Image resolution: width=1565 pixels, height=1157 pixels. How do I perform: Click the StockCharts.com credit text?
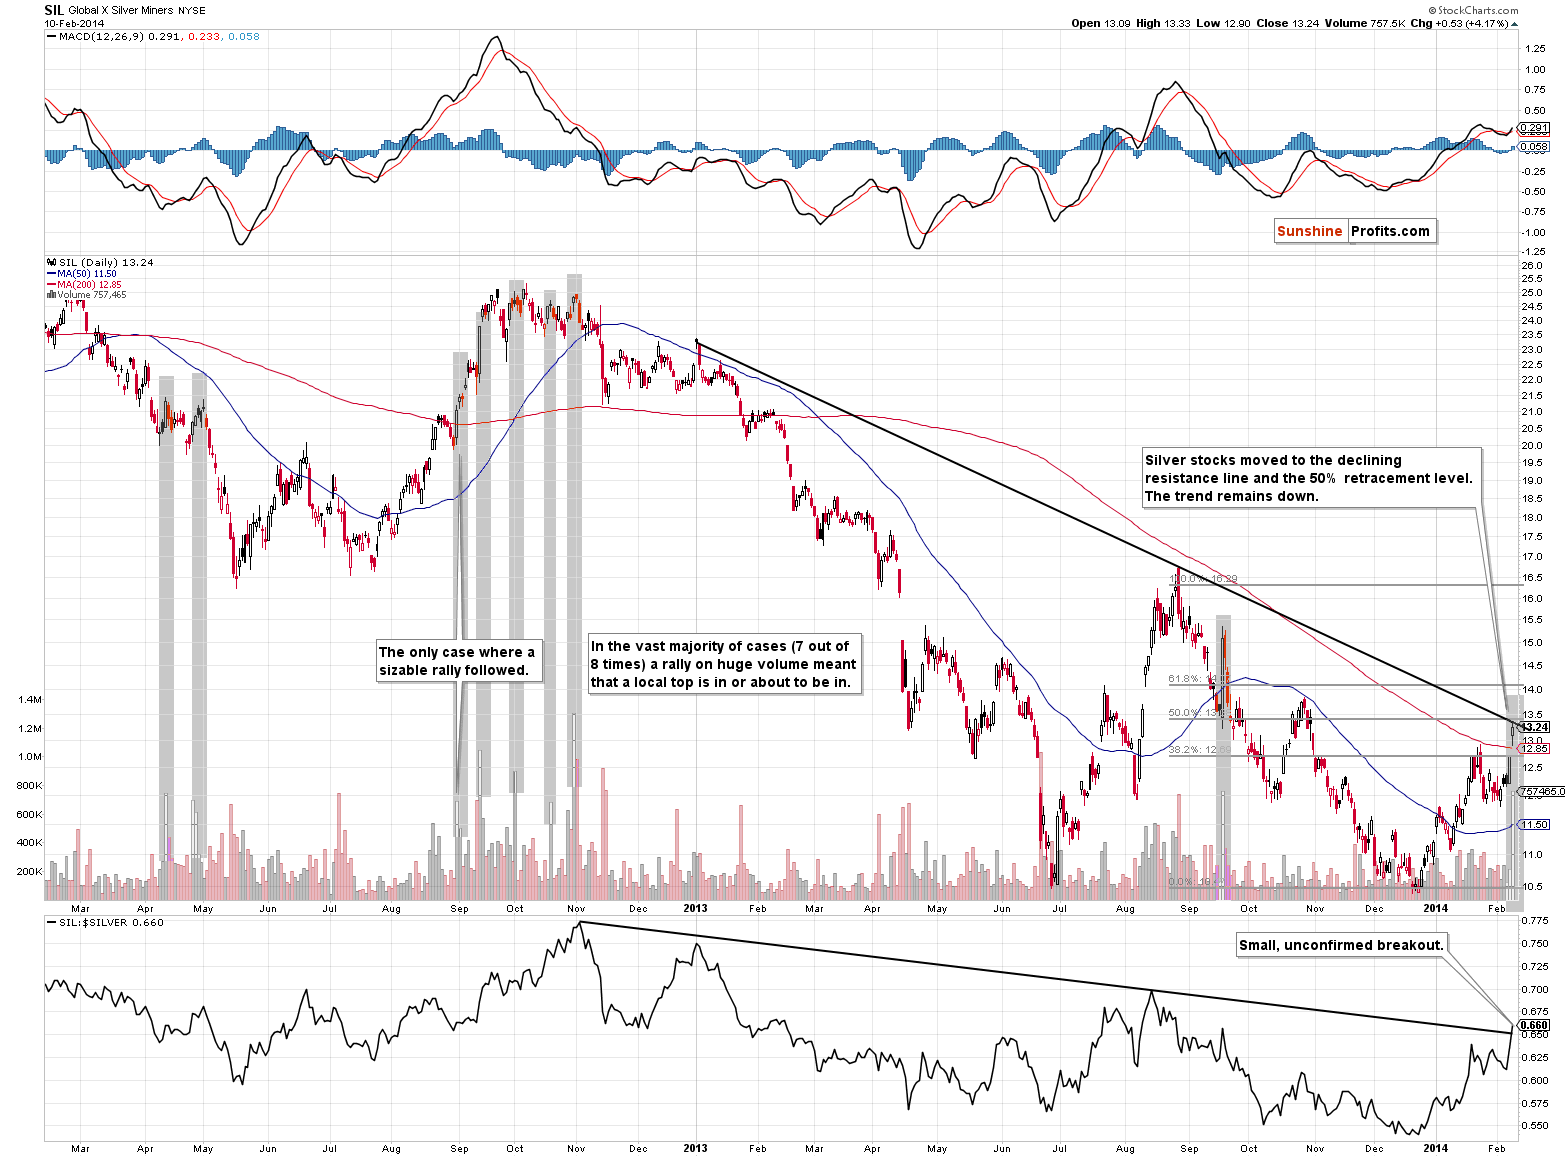pos(1473,10)
